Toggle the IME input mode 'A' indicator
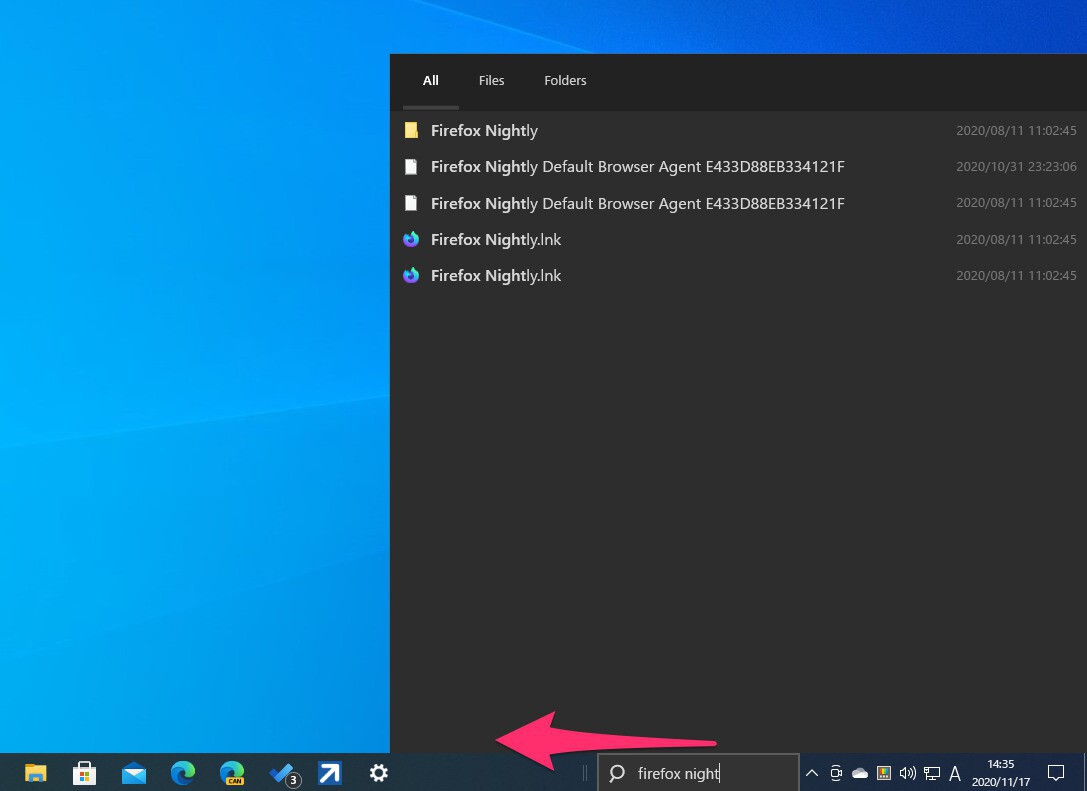The image size is (1087, 791). (955, 773)
